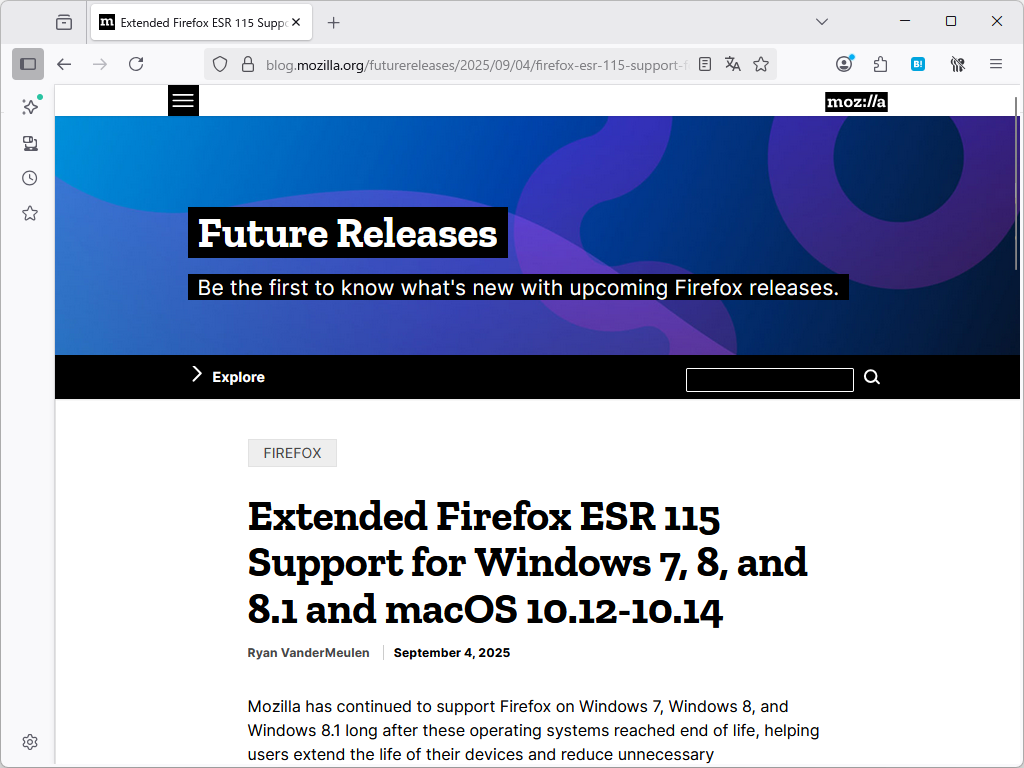Open the page's hamburger navigation menu

(x=183, y=100)
